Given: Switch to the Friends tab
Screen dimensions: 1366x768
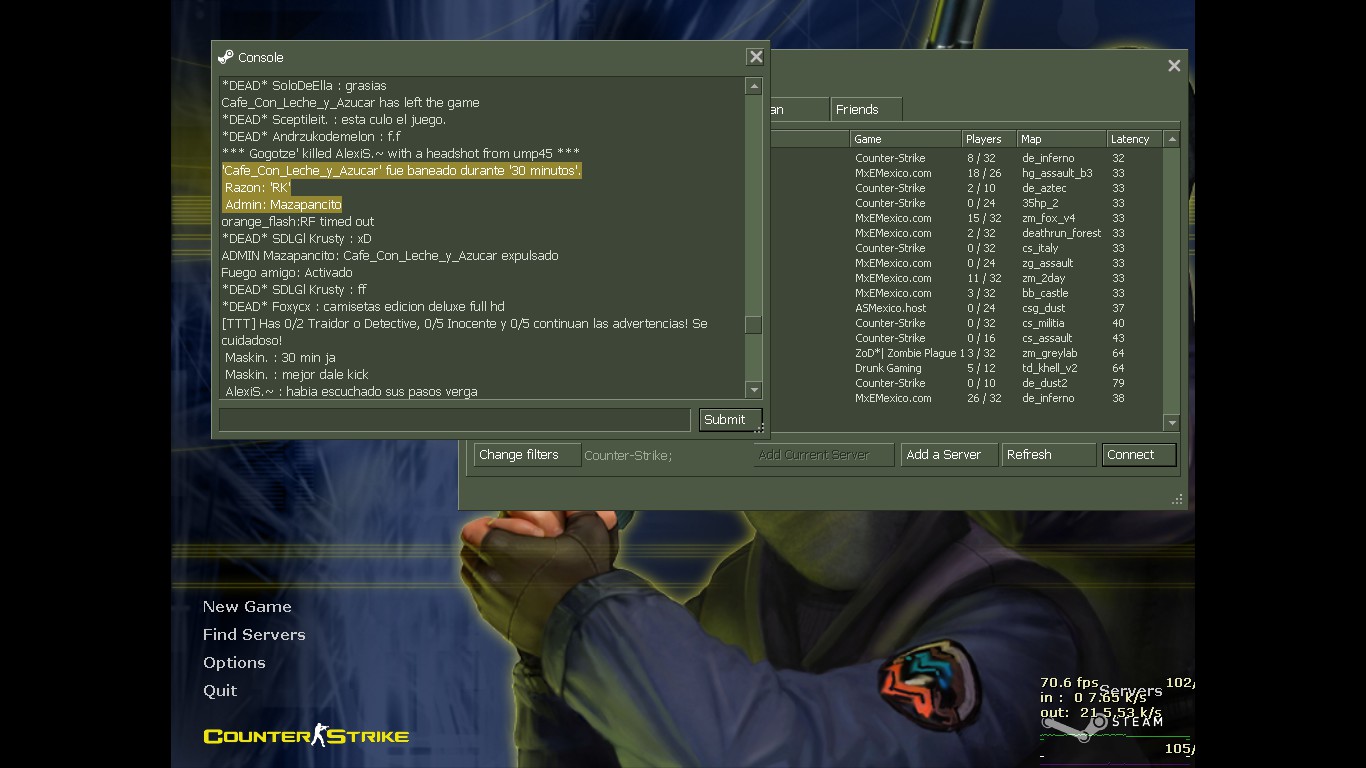Looking at the screenshot, I should 866,109.
